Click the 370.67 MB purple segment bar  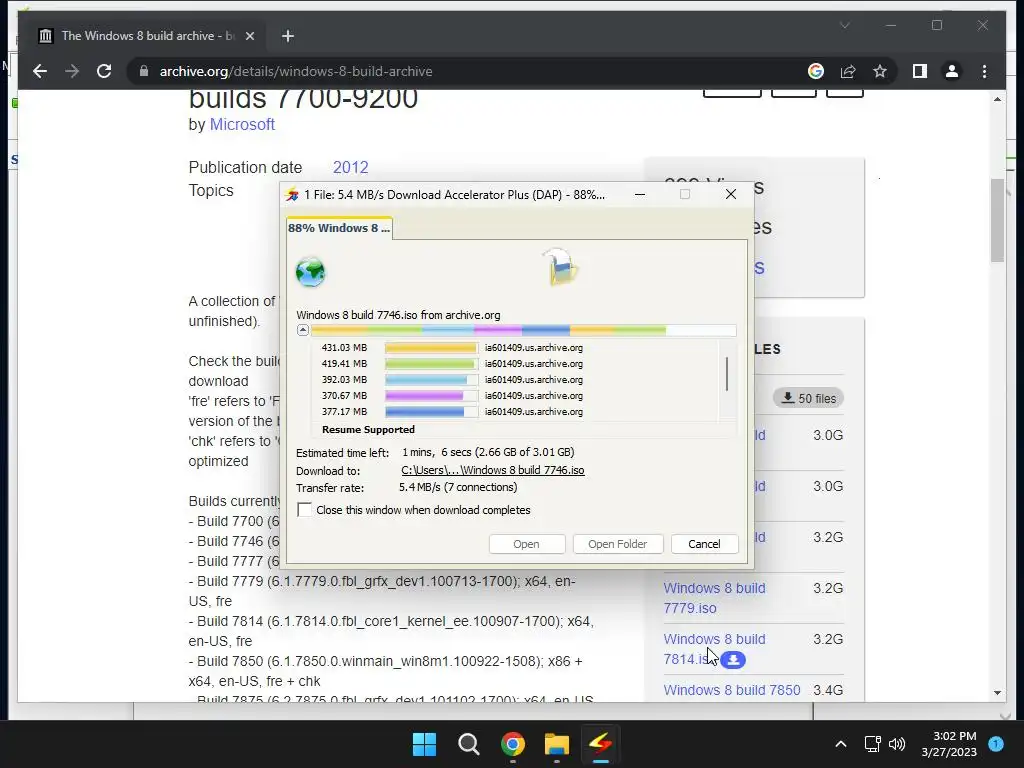pyautogui.click(x=431, y=396)
